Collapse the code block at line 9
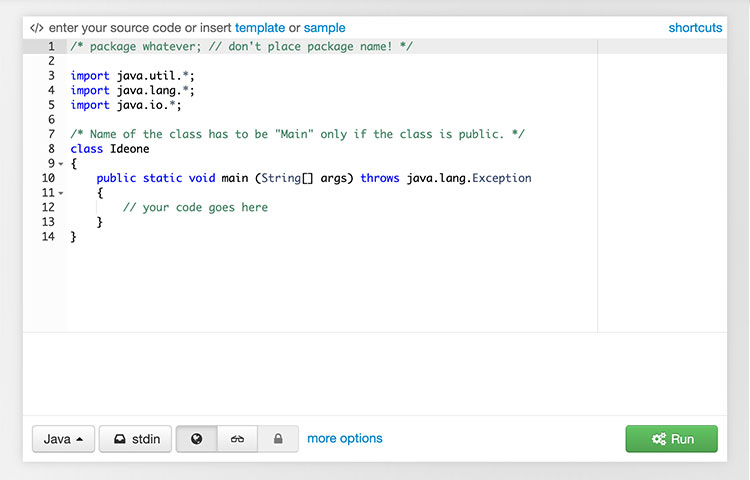The image size is (750, 480). (x=61, y=164)
